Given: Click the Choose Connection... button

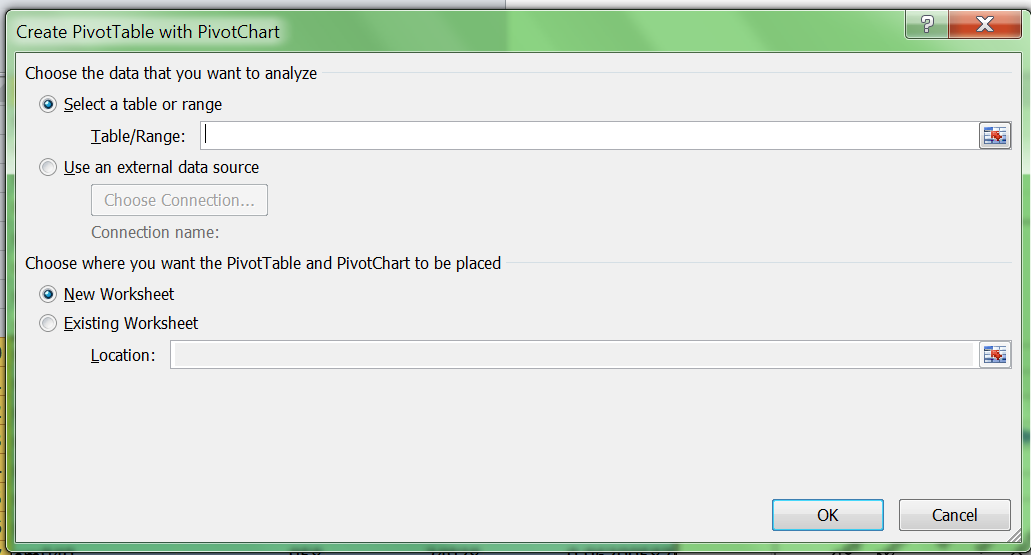Looking at the screenshot, I should [x=179, y=200].
